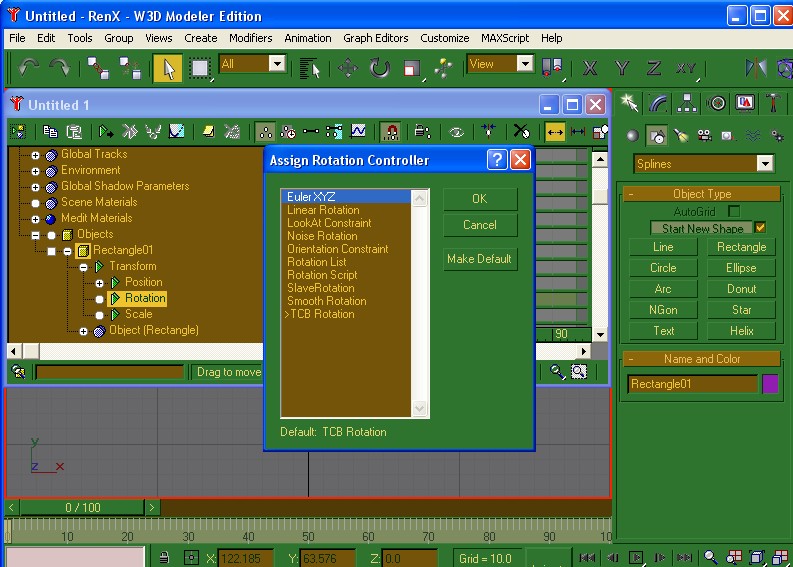Open the Utilities hammer panel tab
Viewport: 793px width, 567px height.
click(x=774, y=103)
